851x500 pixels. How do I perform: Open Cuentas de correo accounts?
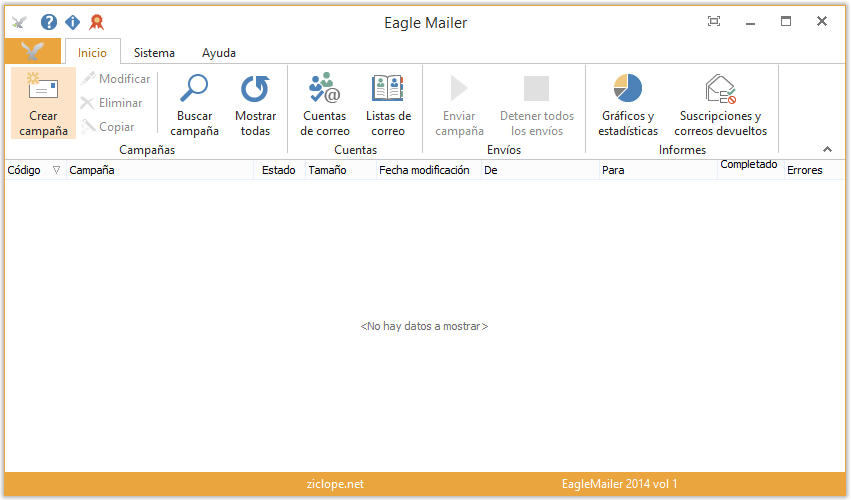325,104
